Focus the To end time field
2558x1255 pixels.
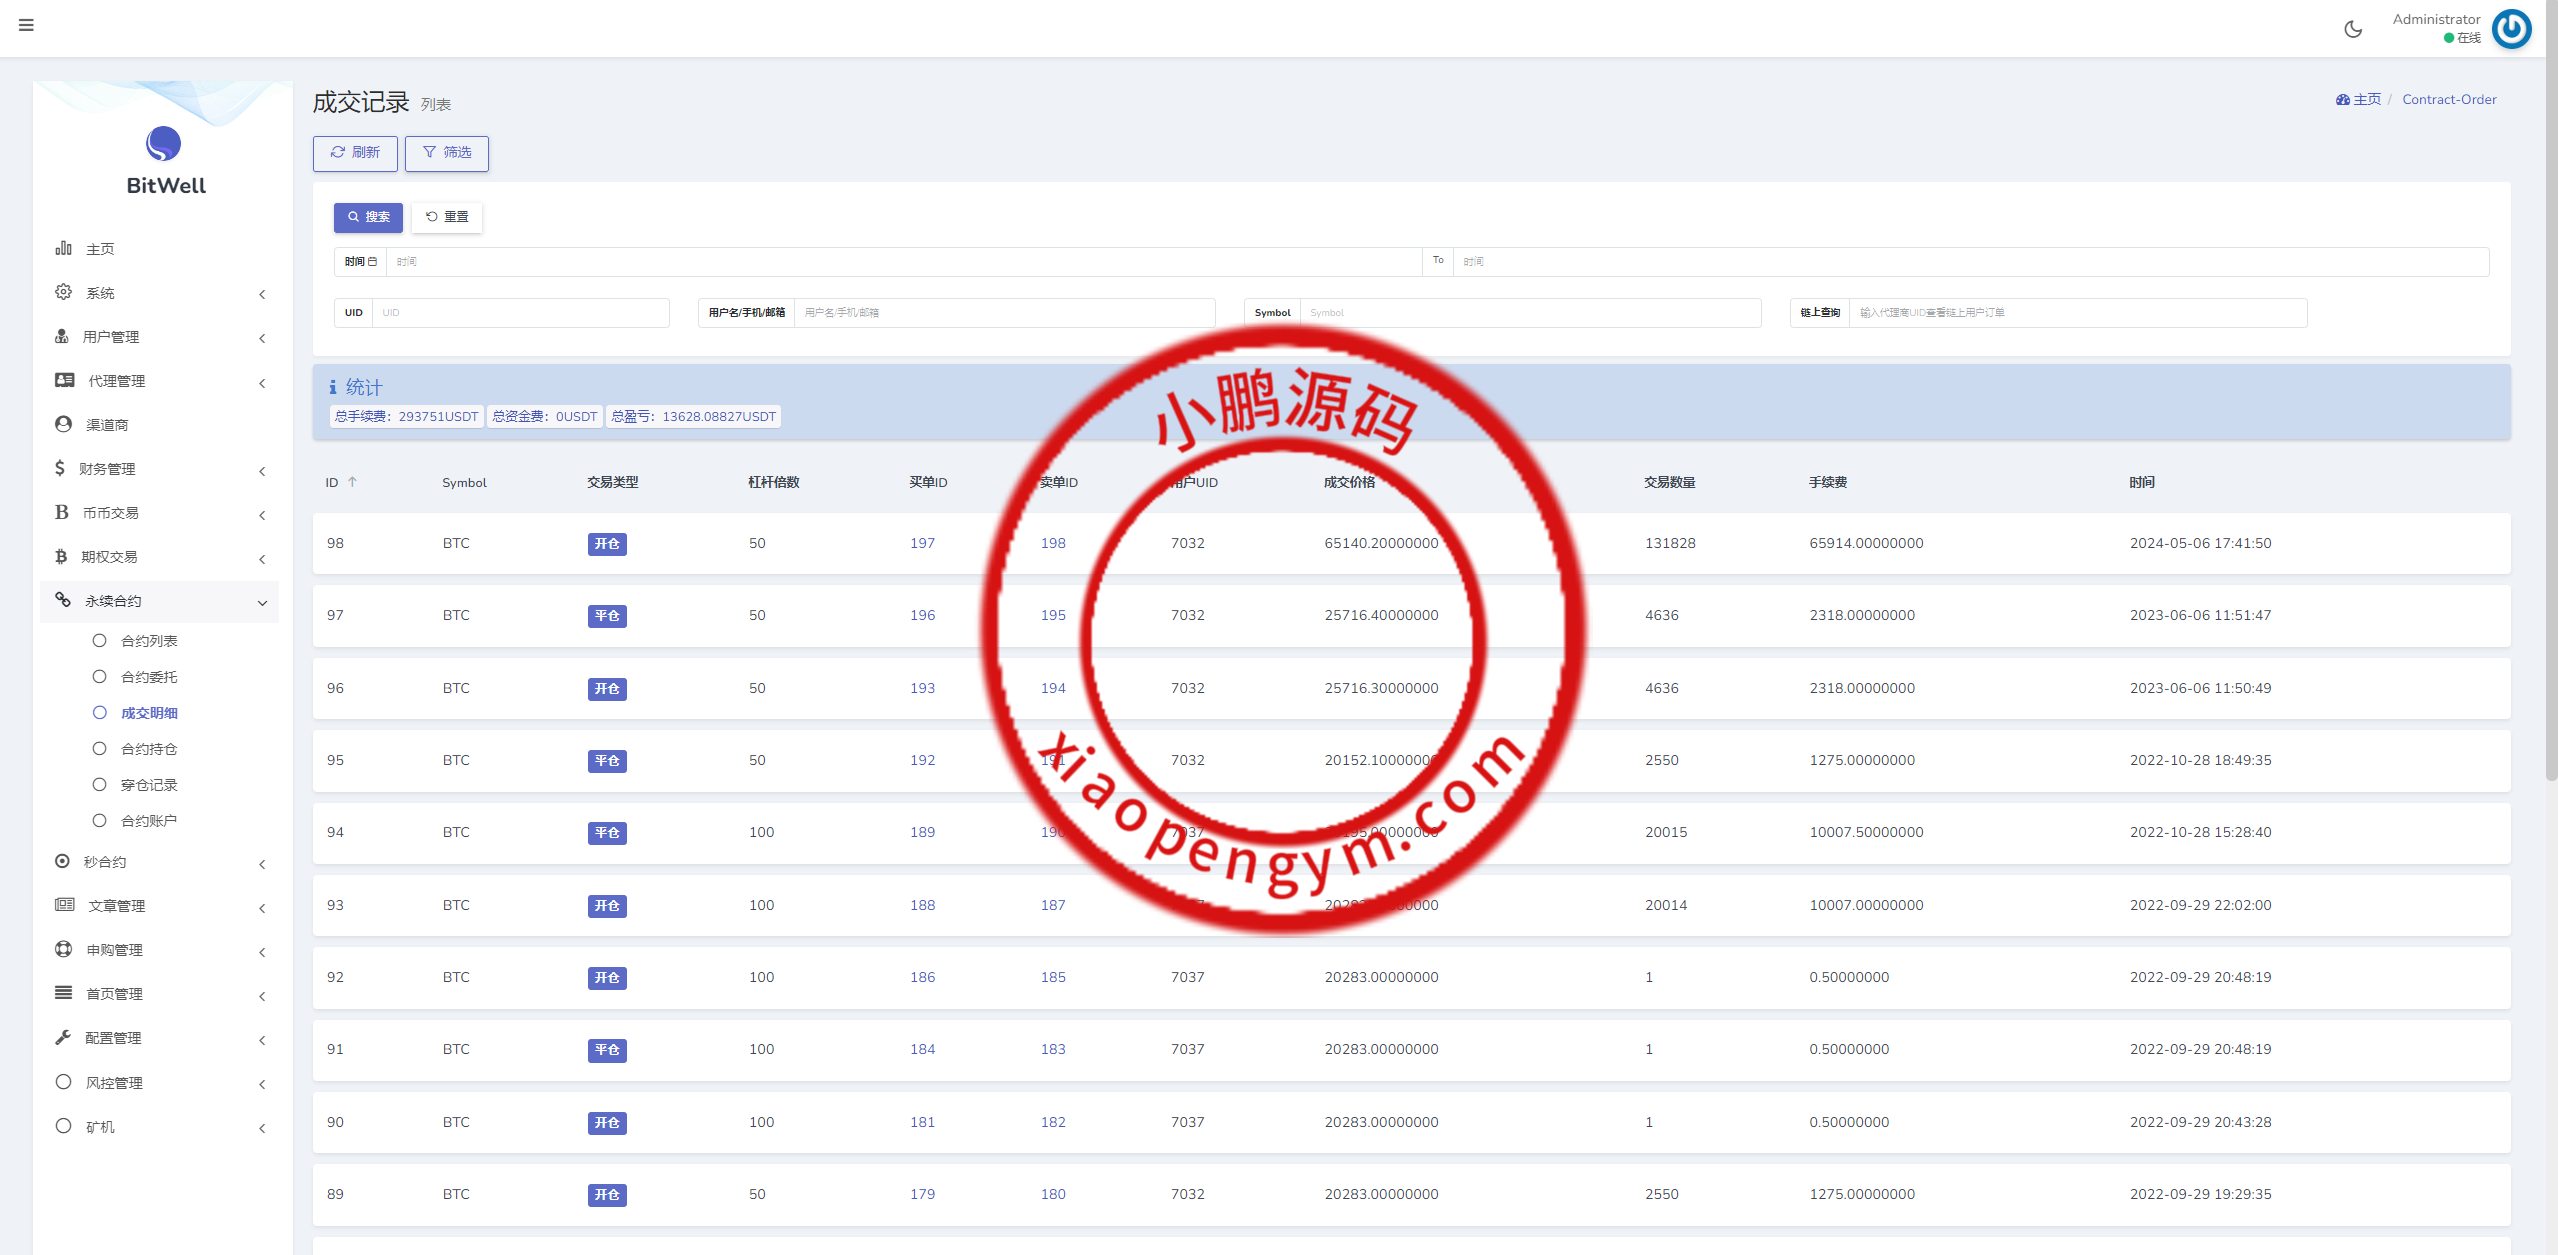1971,262
